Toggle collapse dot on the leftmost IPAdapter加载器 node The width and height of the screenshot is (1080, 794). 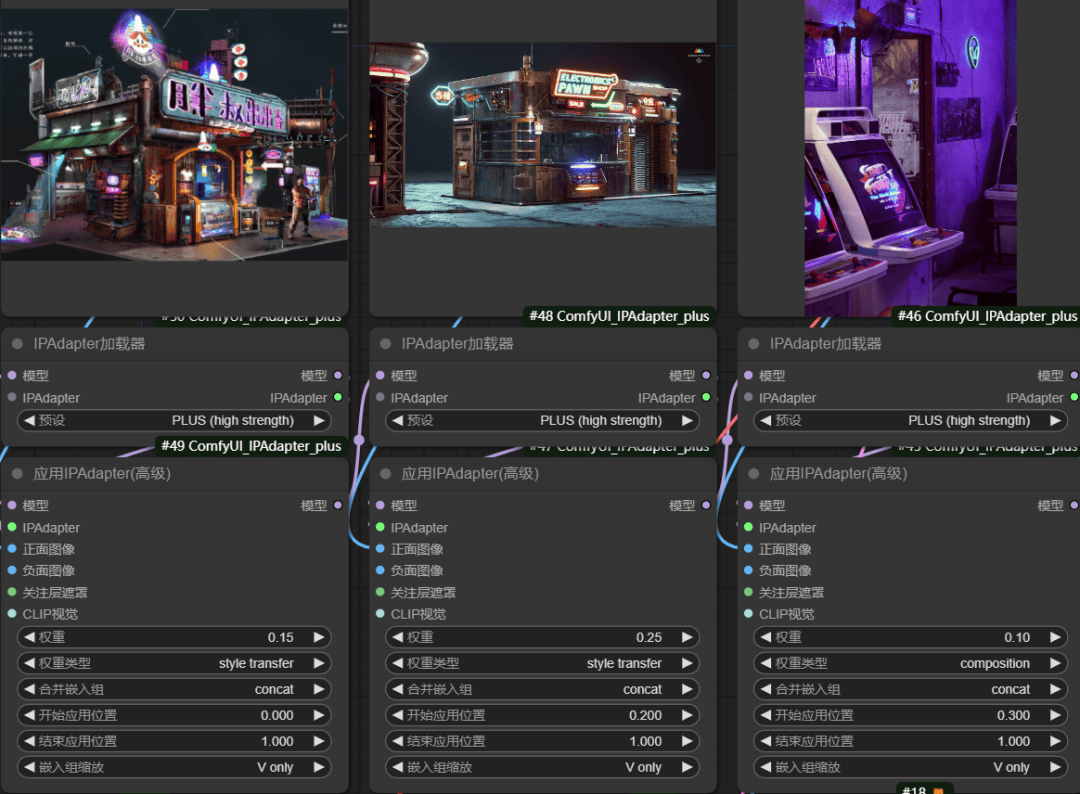[x=17, y=344]
